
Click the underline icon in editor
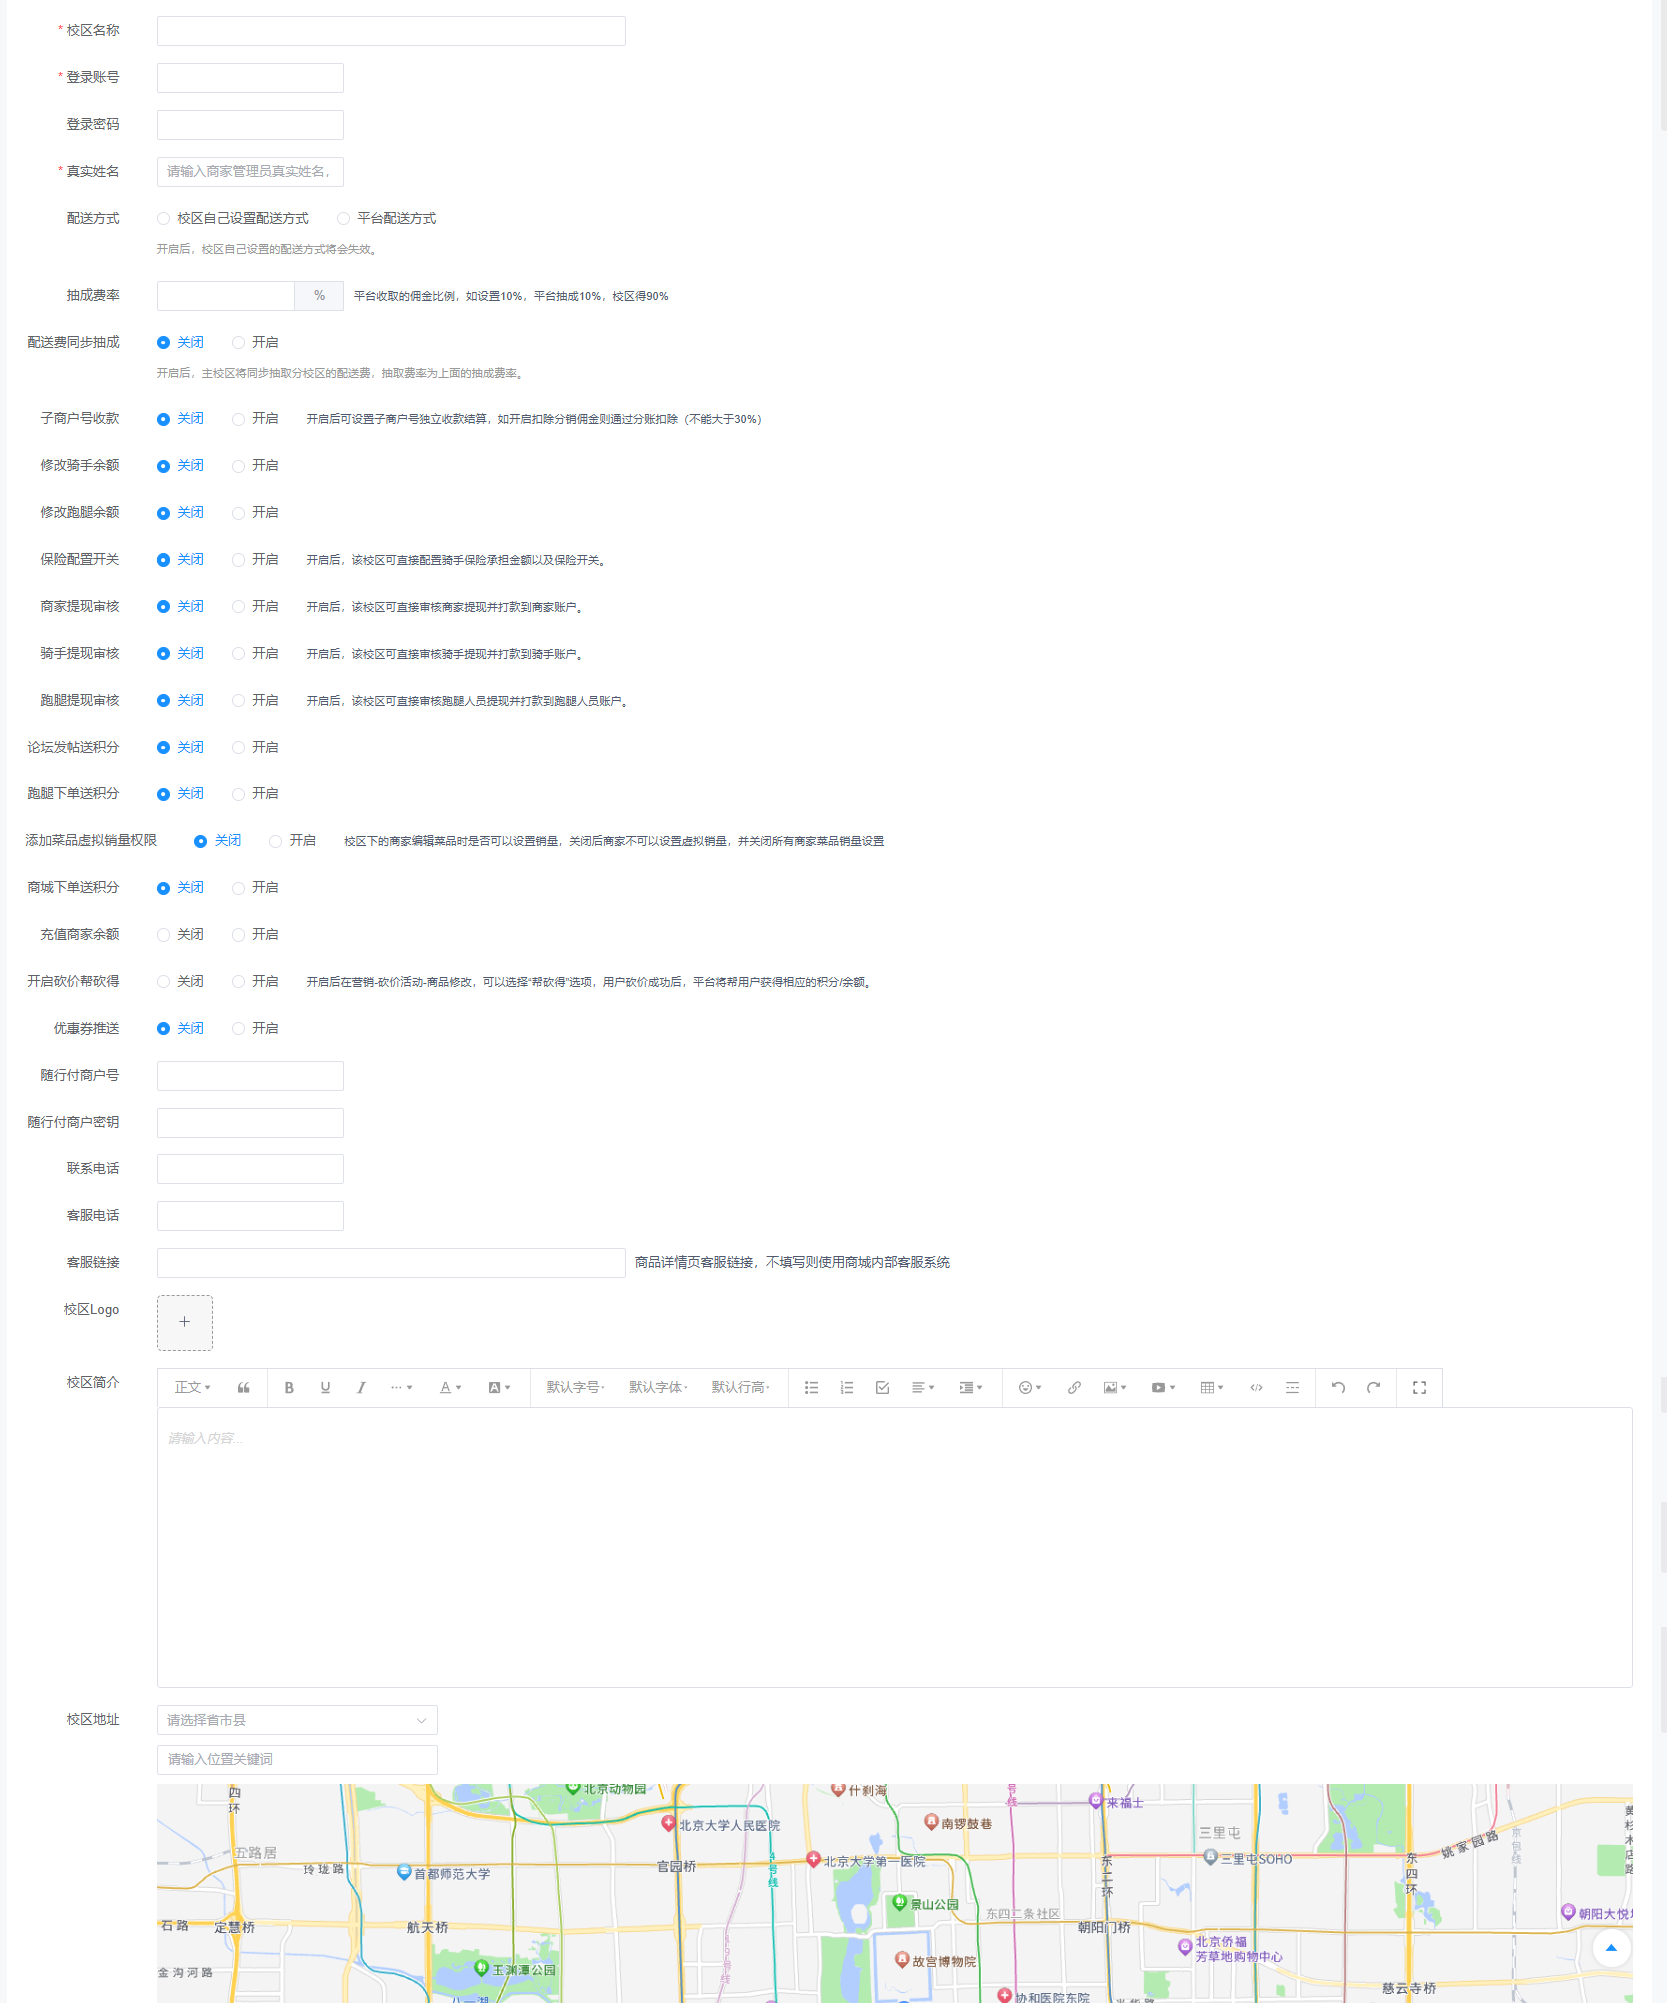[x=325, y=1387]
